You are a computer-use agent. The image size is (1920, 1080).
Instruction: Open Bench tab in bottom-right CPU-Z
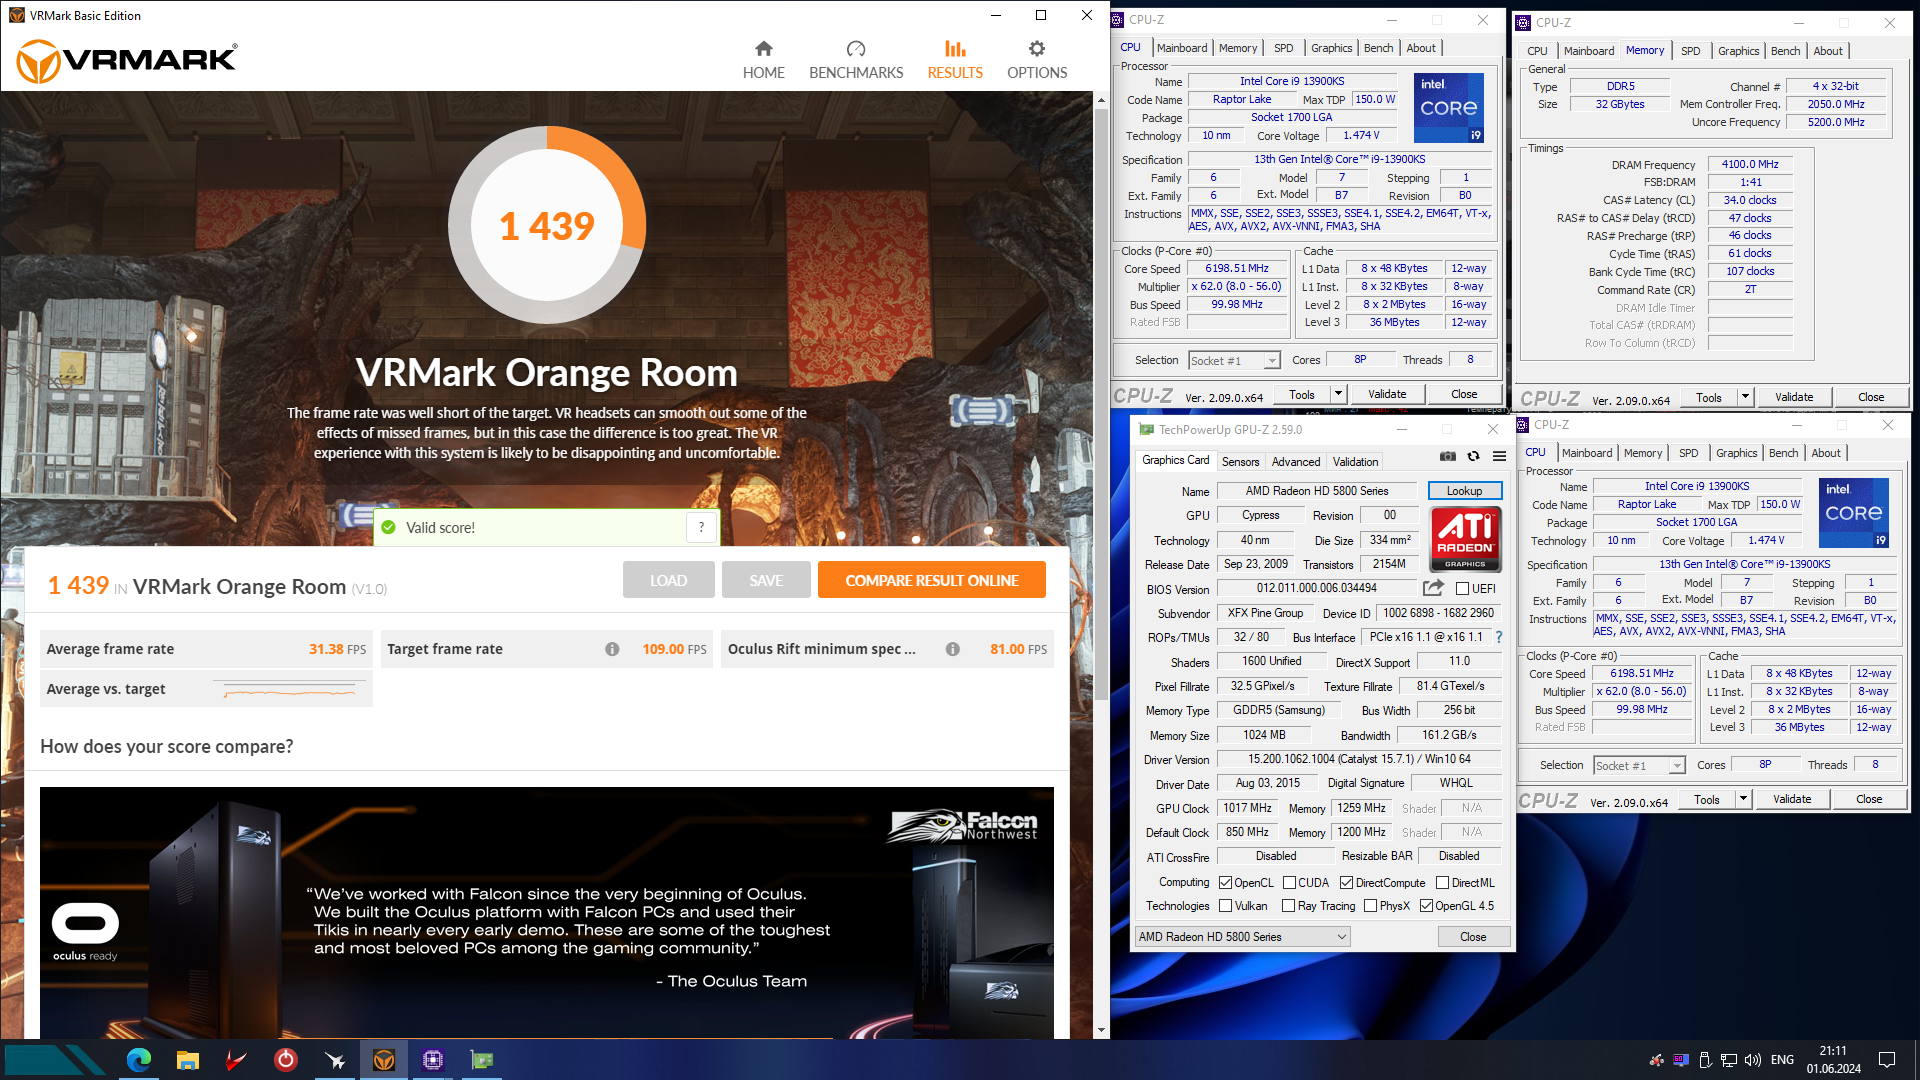[x=1783, y=453]
